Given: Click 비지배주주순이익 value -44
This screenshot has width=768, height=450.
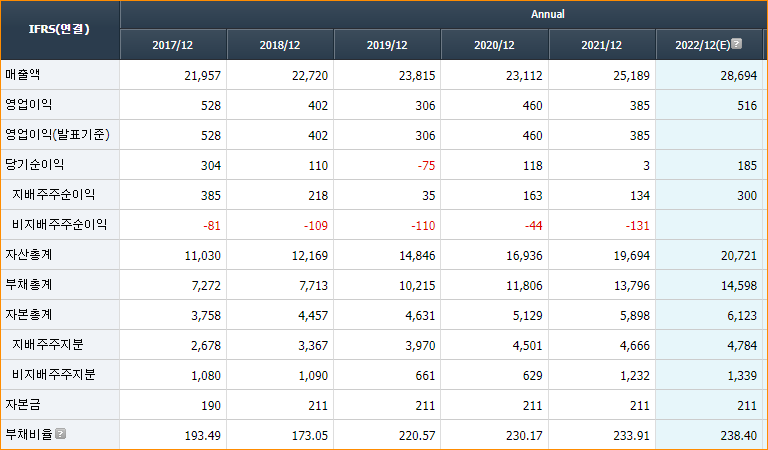Looking at the screenshot, I should point(533,226).
